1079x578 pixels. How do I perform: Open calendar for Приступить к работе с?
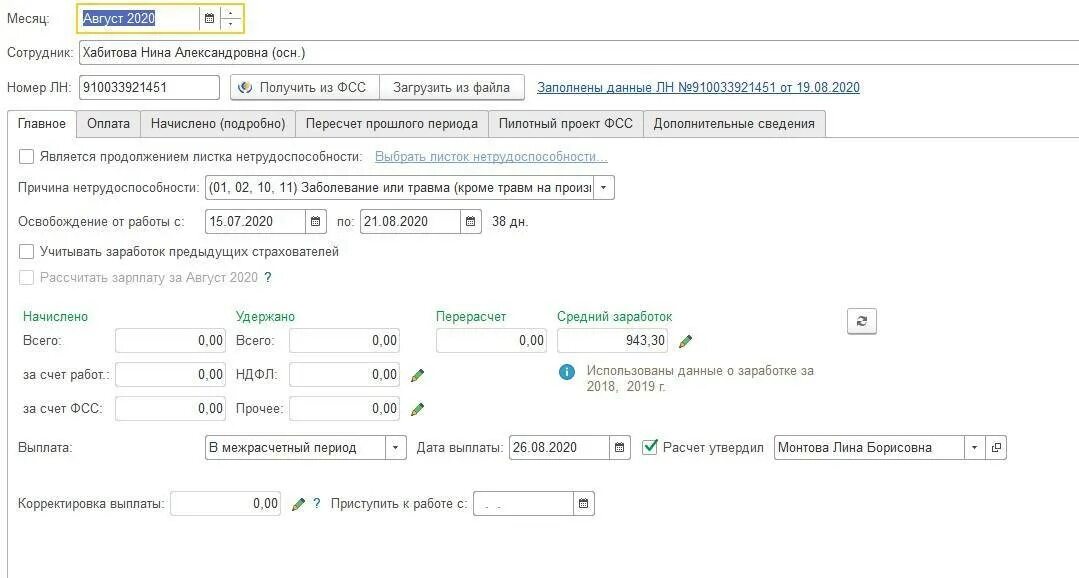pos(584,504)
